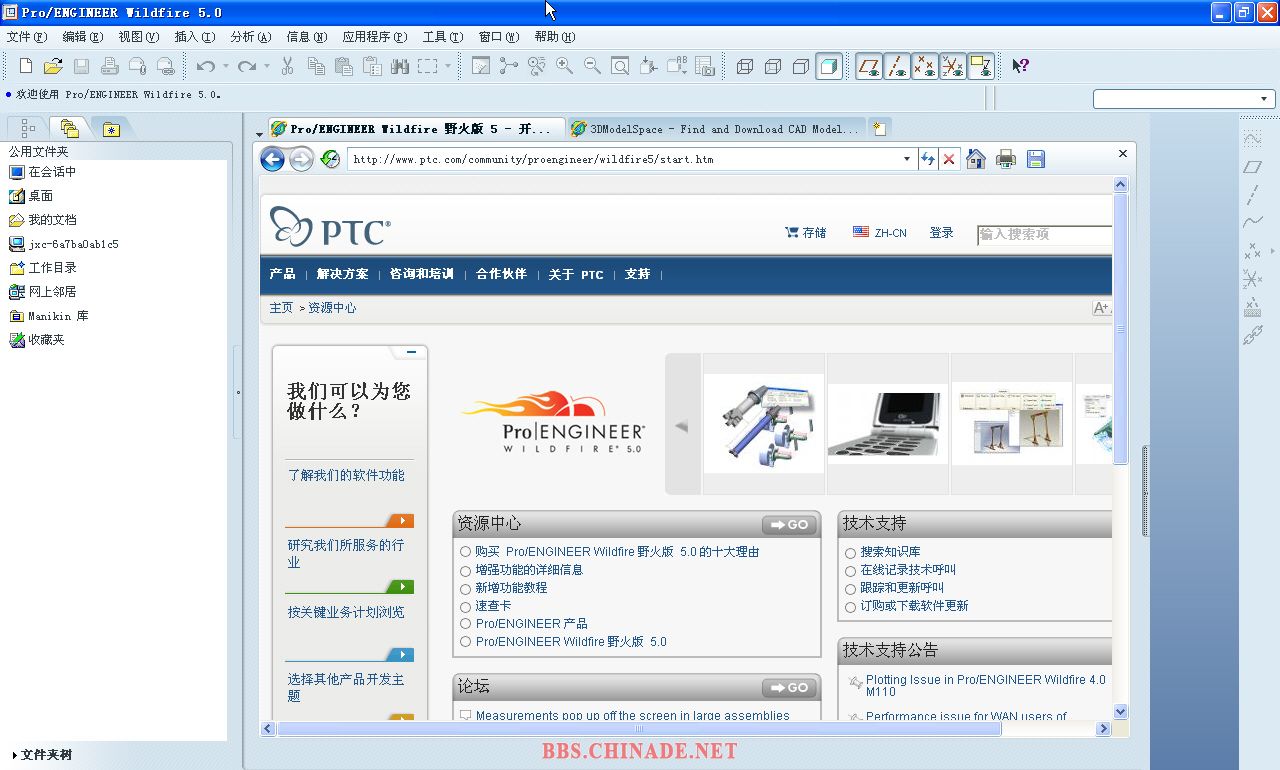
Task: Open the URL address dropdown arrow
Action: [907, 159]
